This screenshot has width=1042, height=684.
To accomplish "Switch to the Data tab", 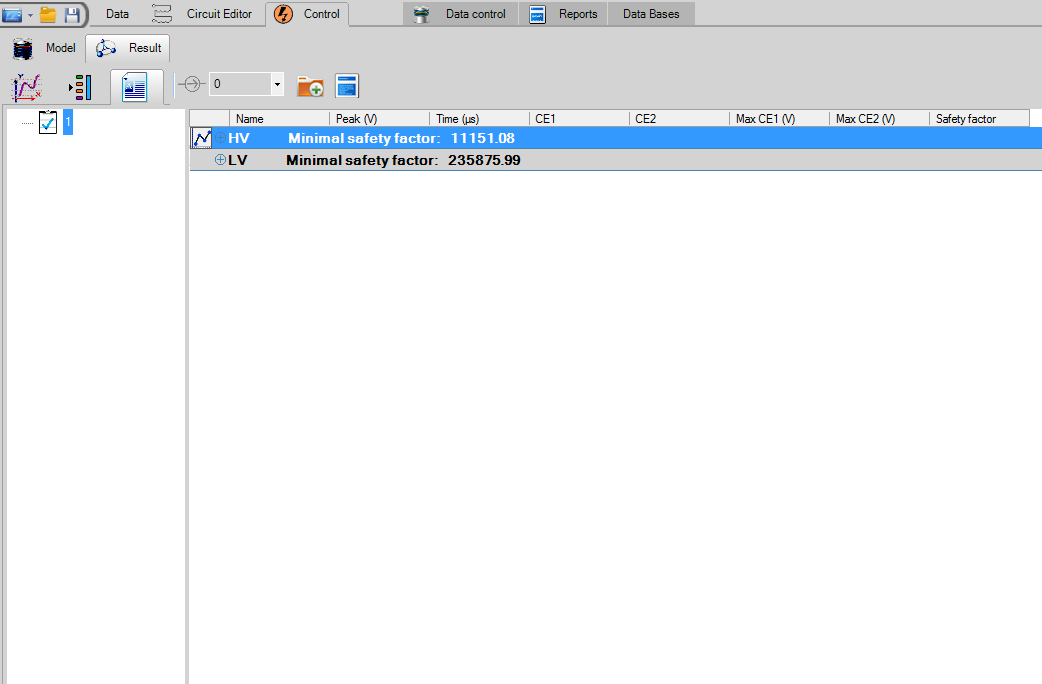I will [x=117, y=14].
